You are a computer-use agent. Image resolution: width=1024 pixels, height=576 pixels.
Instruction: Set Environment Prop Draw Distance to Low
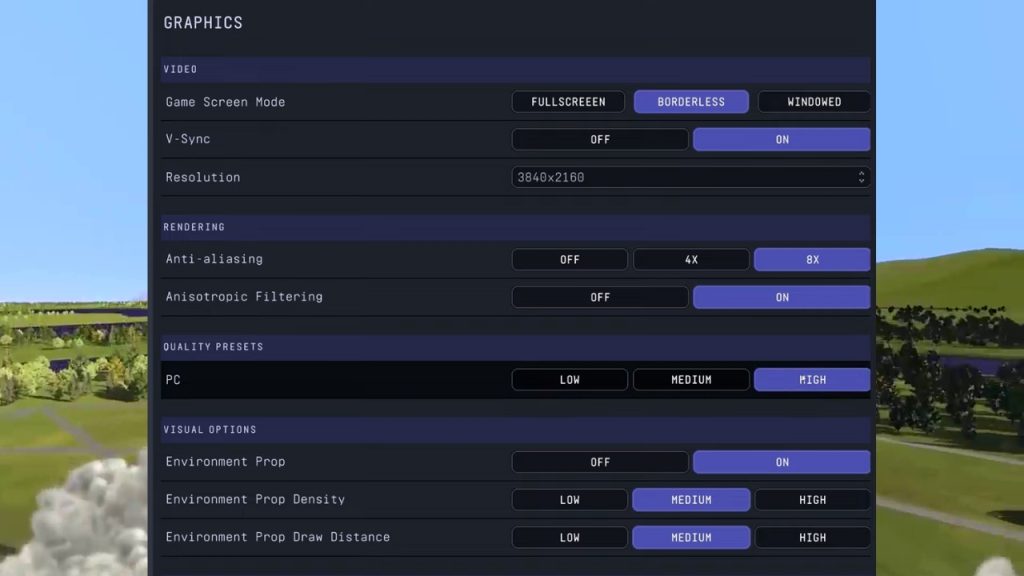pyautogui.click(x=569, y=537)
